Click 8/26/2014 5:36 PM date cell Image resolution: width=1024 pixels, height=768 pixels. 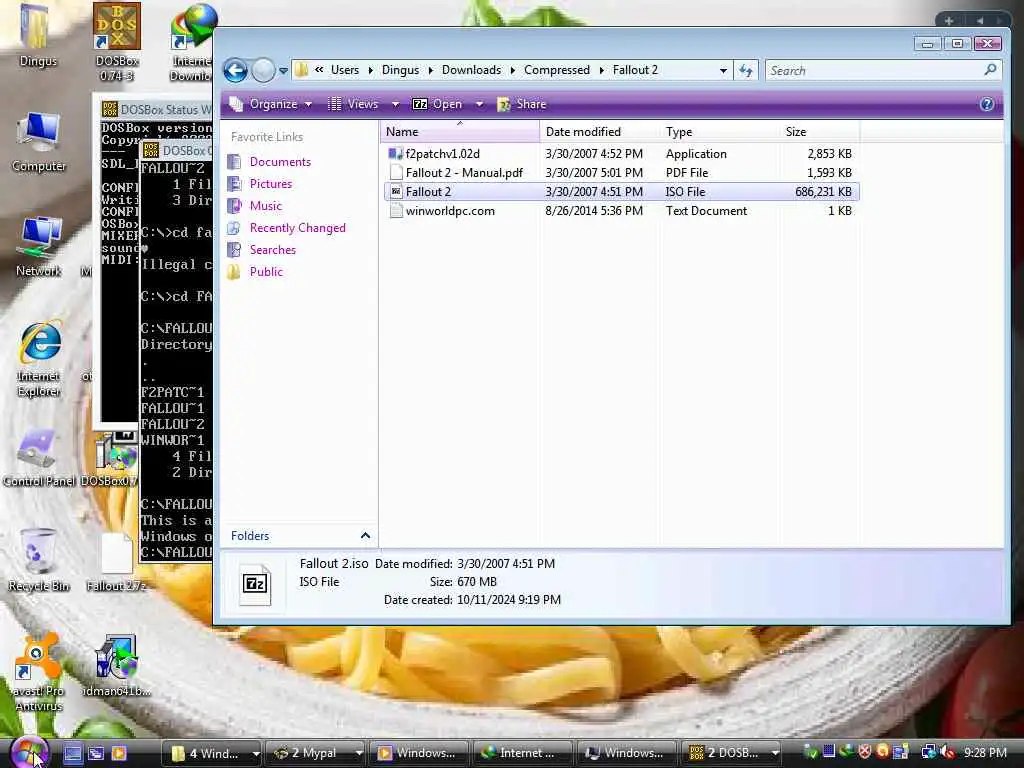point(594,210)
